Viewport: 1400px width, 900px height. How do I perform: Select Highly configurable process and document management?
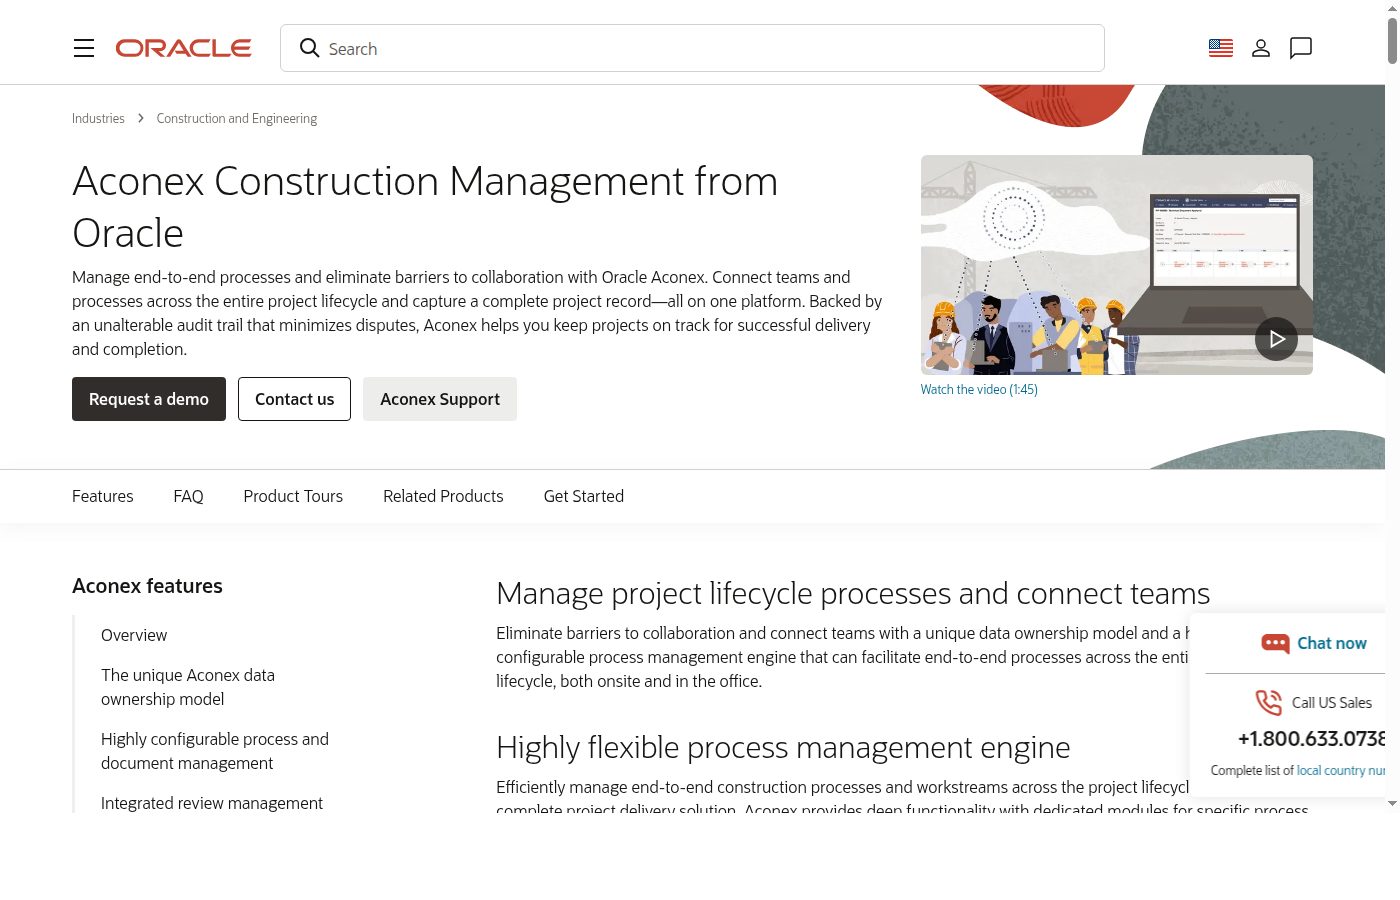[x=215, y=751]
